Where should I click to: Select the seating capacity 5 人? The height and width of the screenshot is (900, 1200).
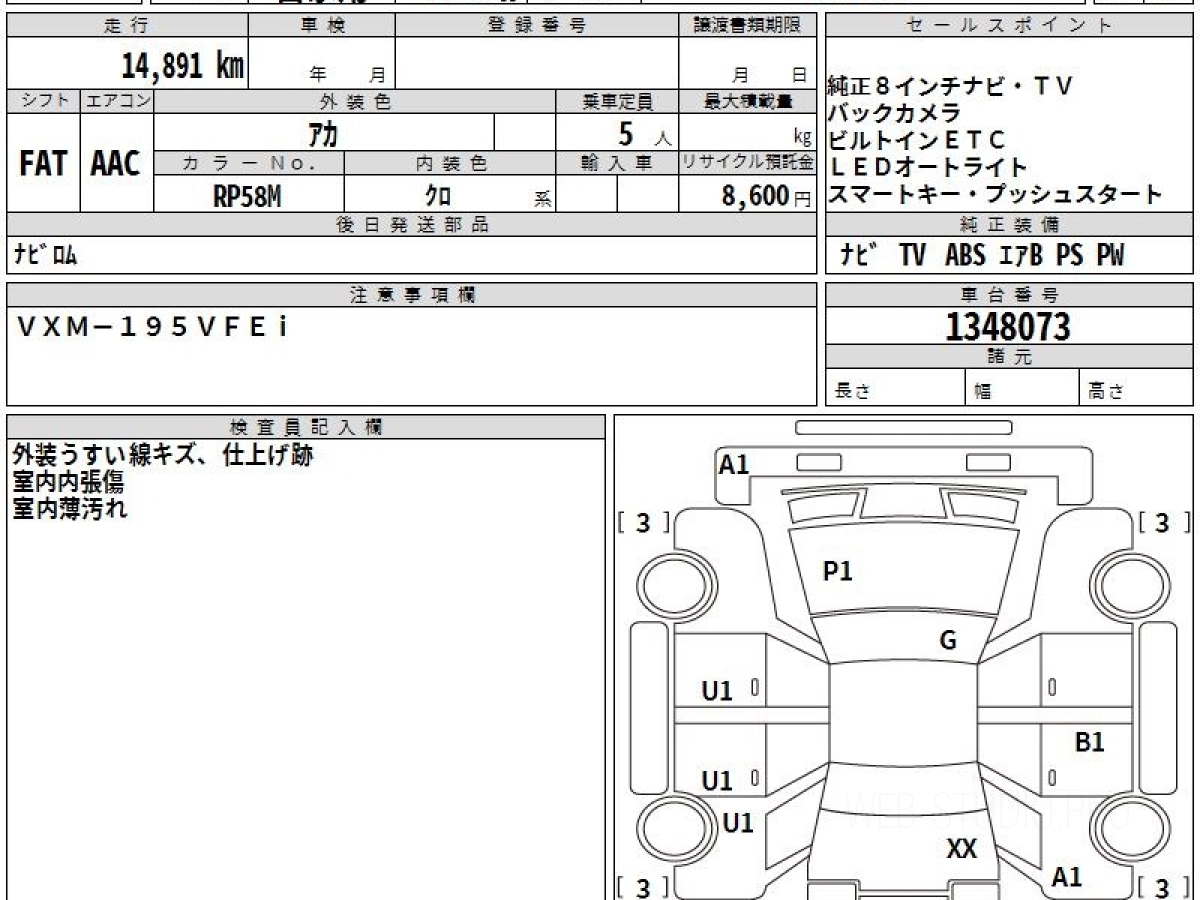[x=645, y=132]
